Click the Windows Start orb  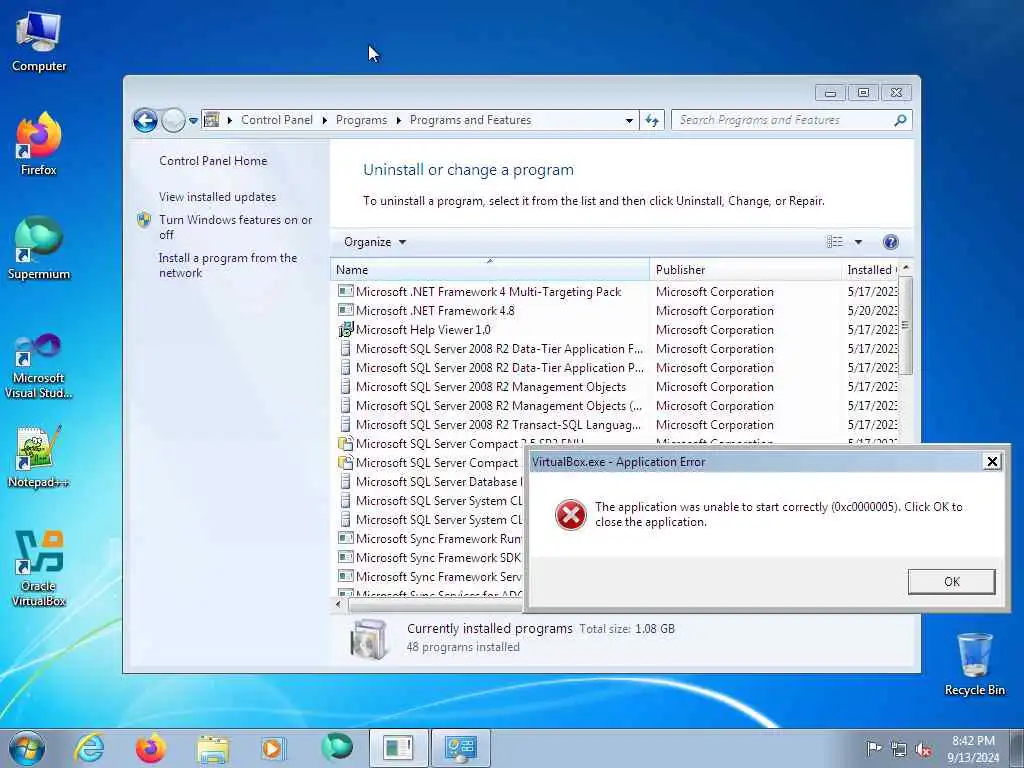[27, 748]
